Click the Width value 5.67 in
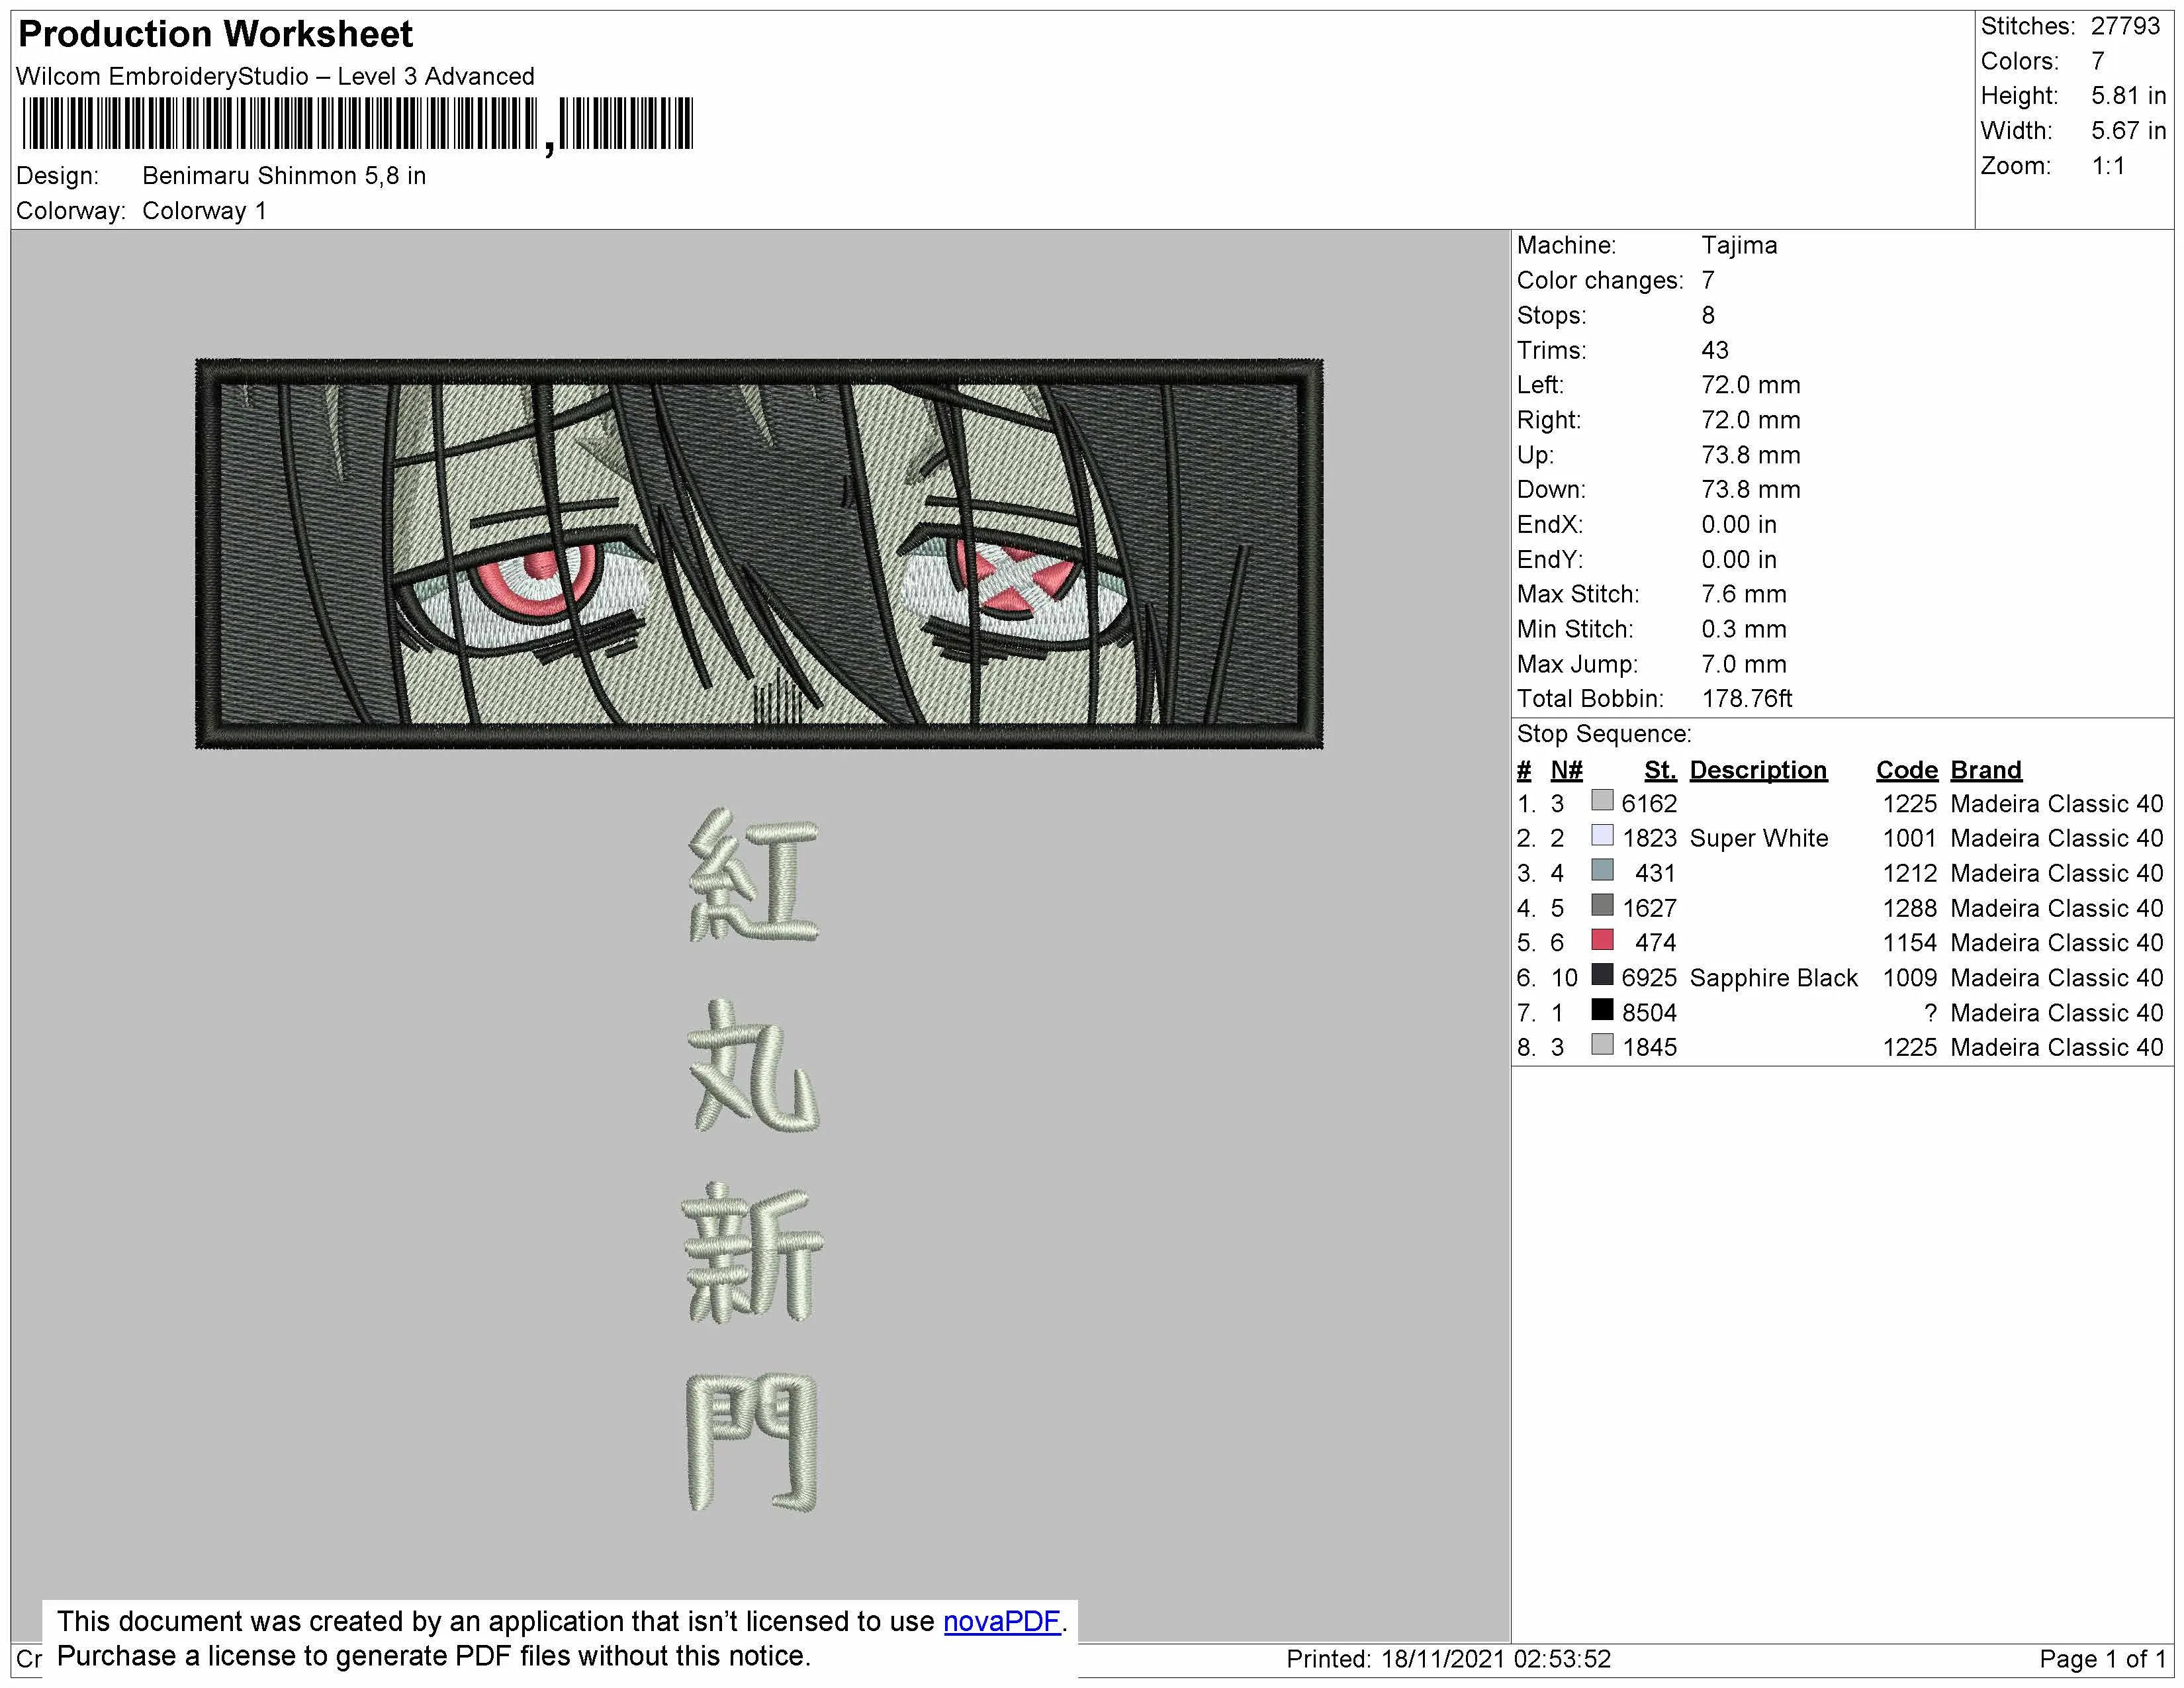The height and width of the screenshot is (1688, 2184). [2128, 131]
